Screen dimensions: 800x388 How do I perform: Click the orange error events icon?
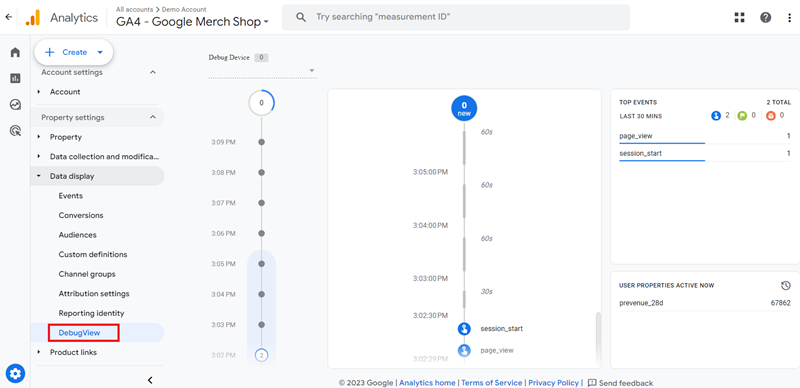[x=770, y=116]
